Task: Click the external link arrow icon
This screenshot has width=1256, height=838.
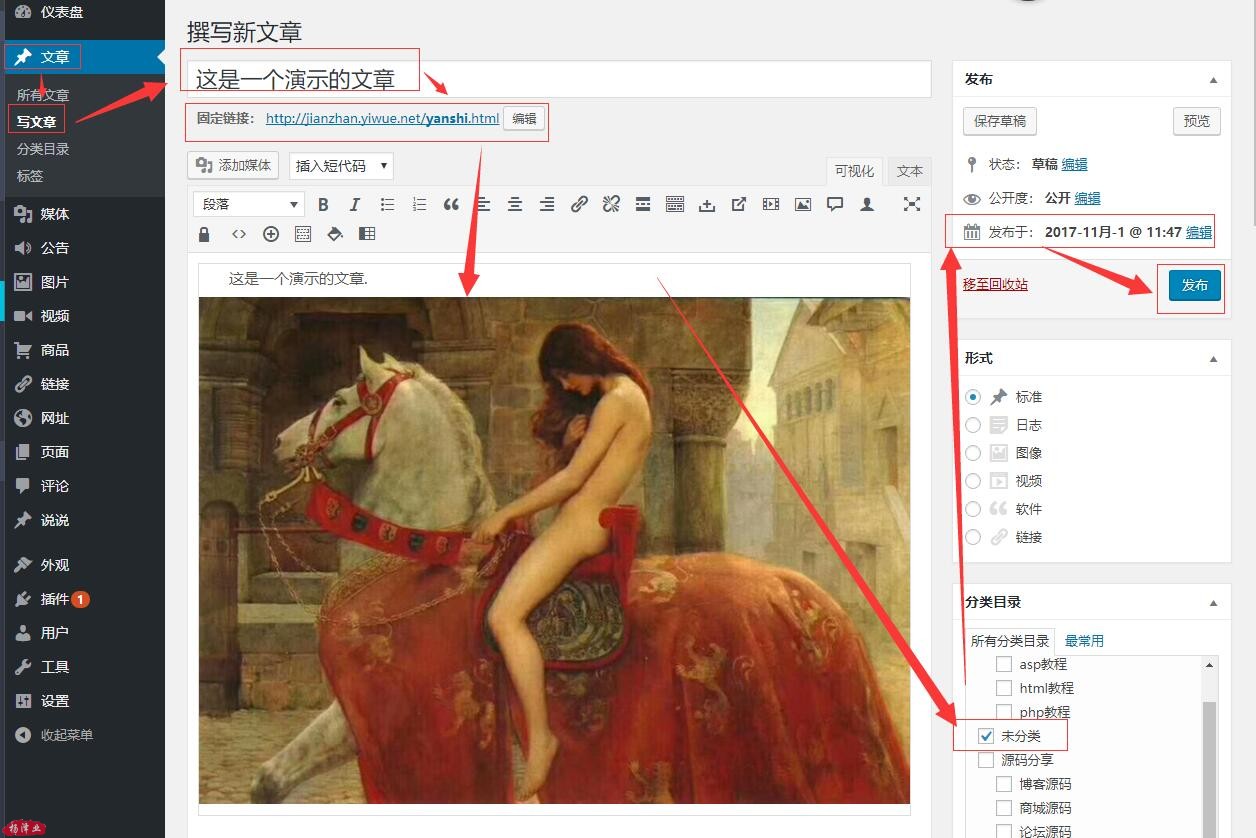Action: (x=739, y=204)
